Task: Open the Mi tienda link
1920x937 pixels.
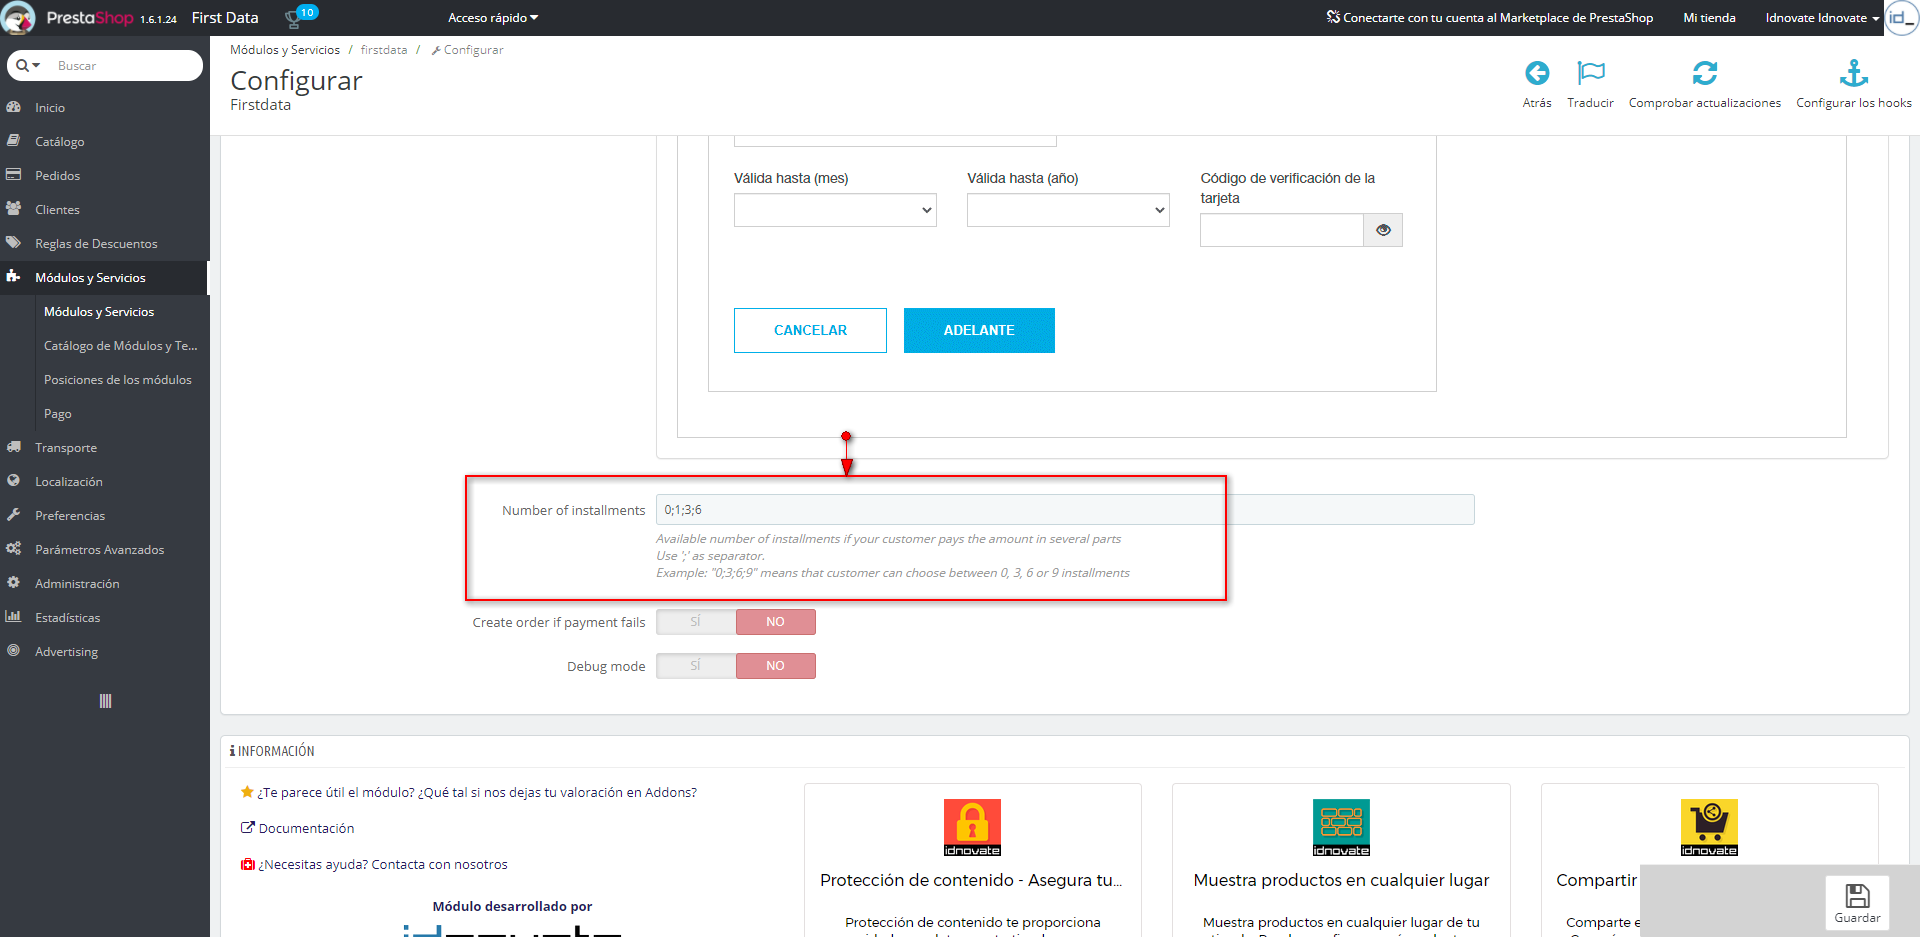Action: (1709, 18)
